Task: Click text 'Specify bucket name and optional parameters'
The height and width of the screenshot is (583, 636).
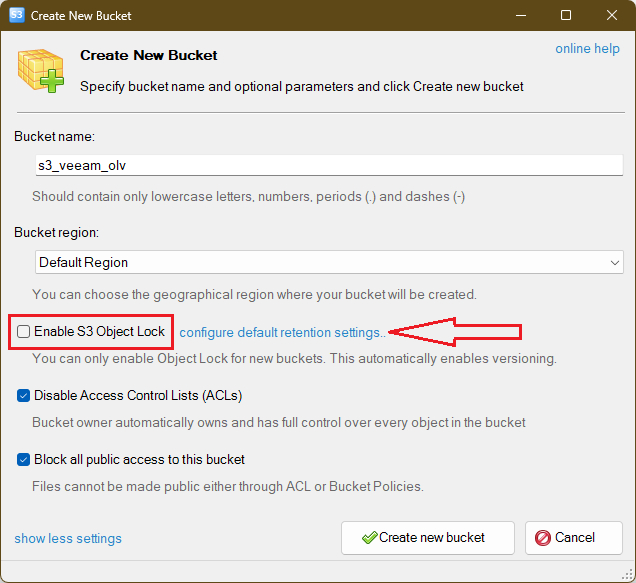Action: click(x=217, y=86)
